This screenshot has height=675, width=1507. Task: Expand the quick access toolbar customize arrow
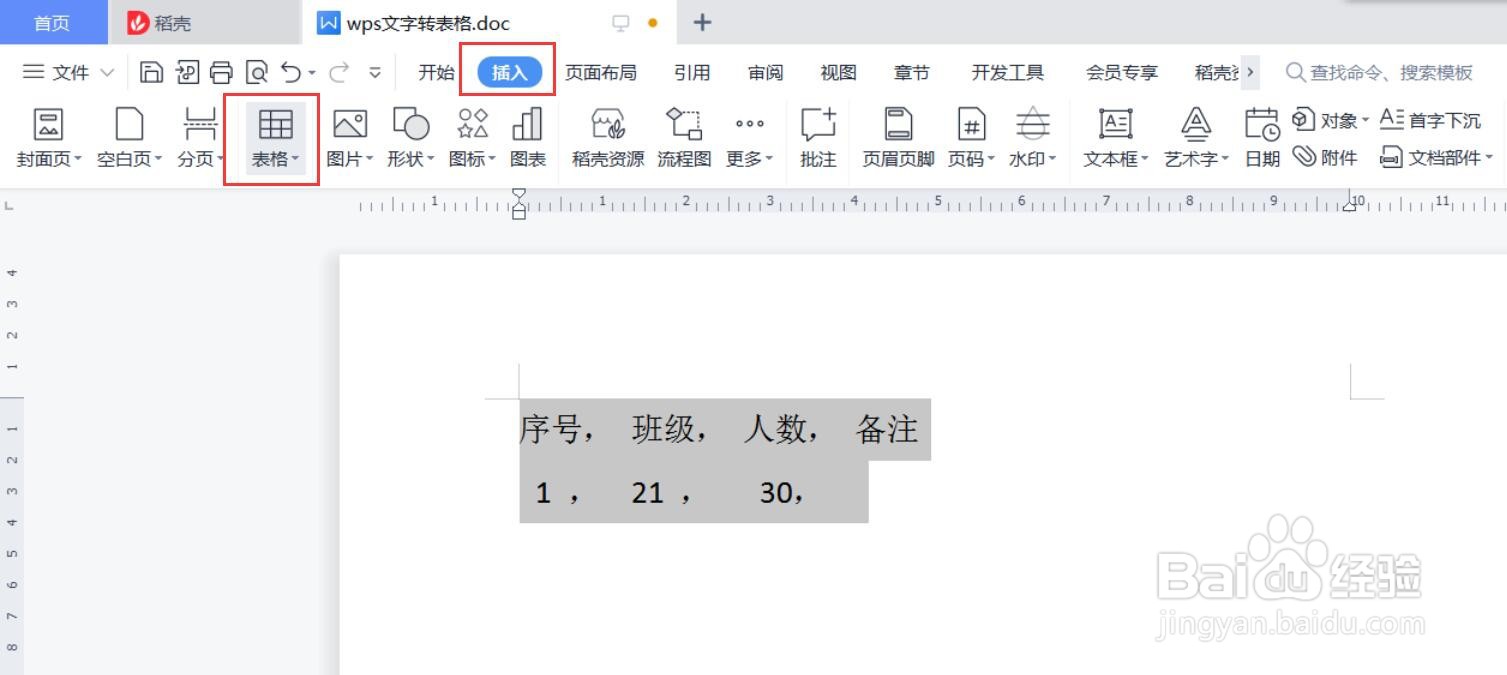(375, 72)
